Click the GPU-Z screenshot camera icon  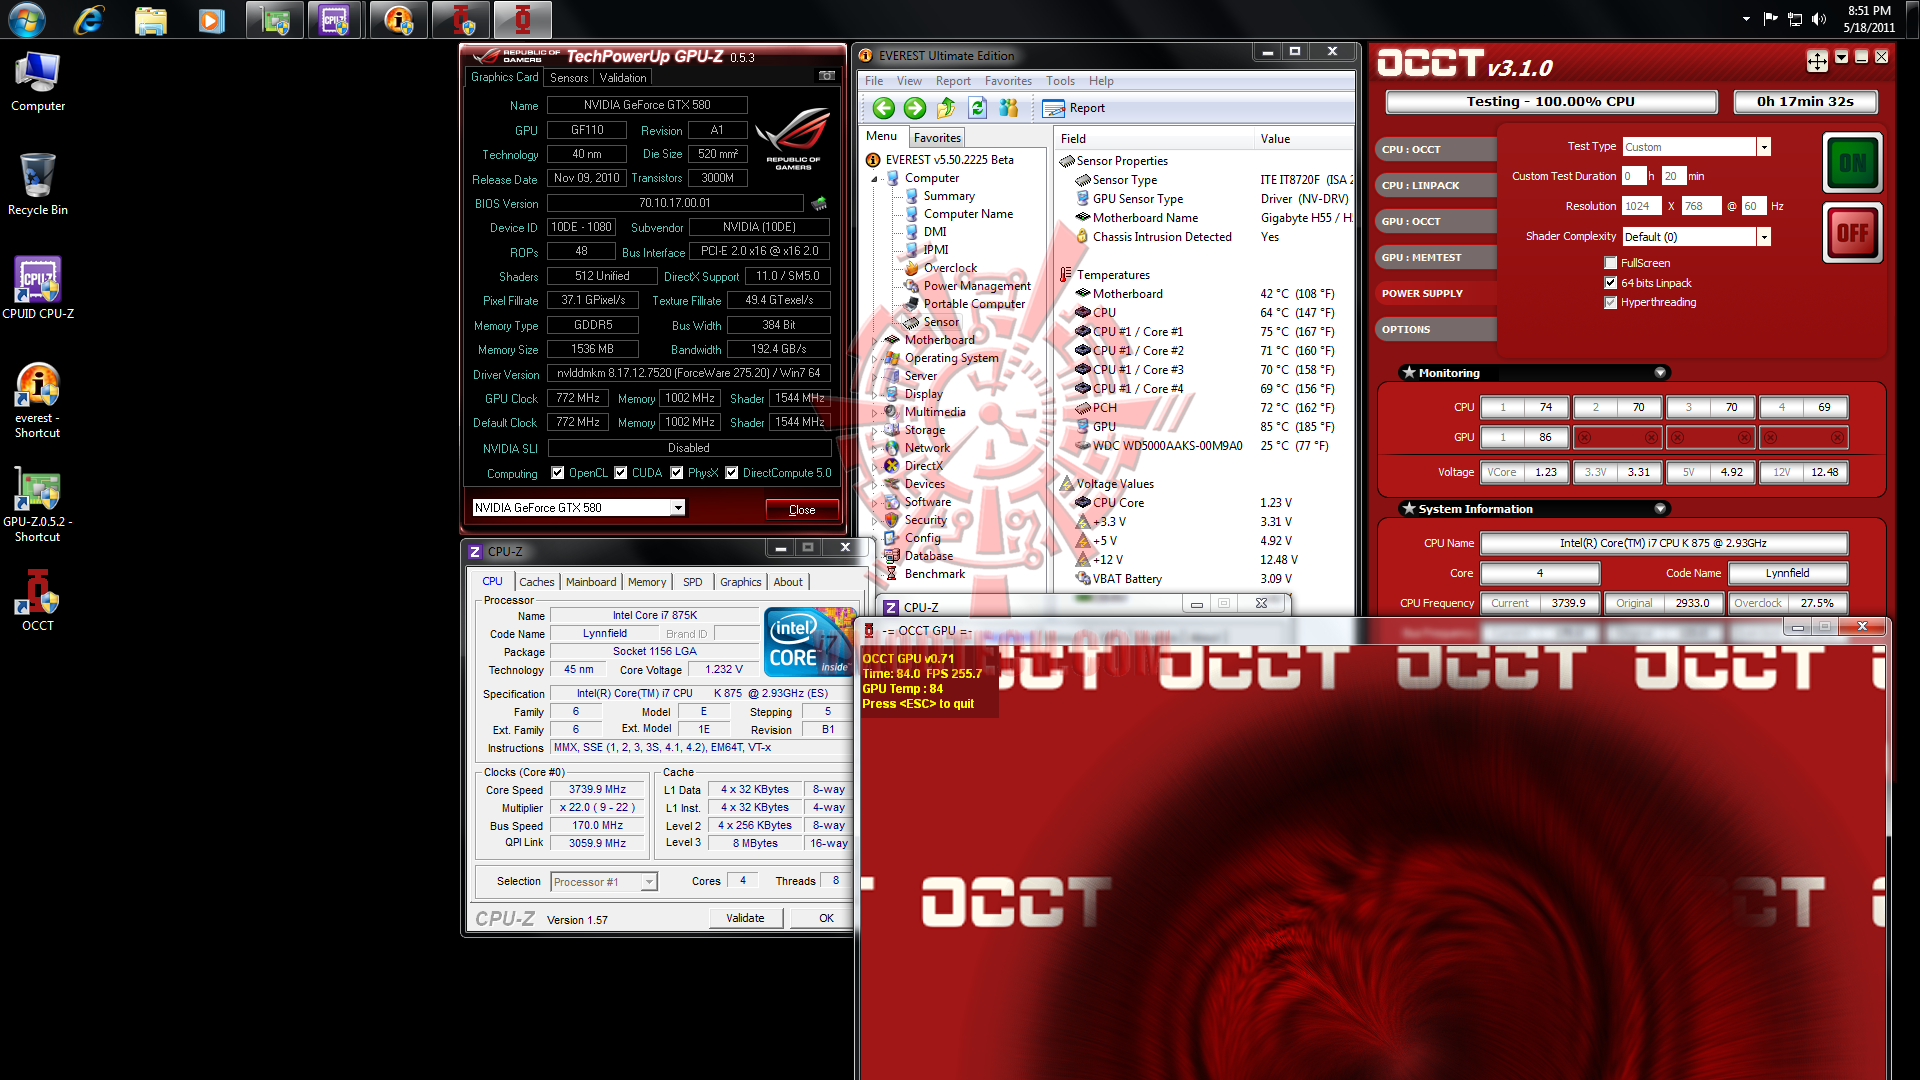coord(827,76)
